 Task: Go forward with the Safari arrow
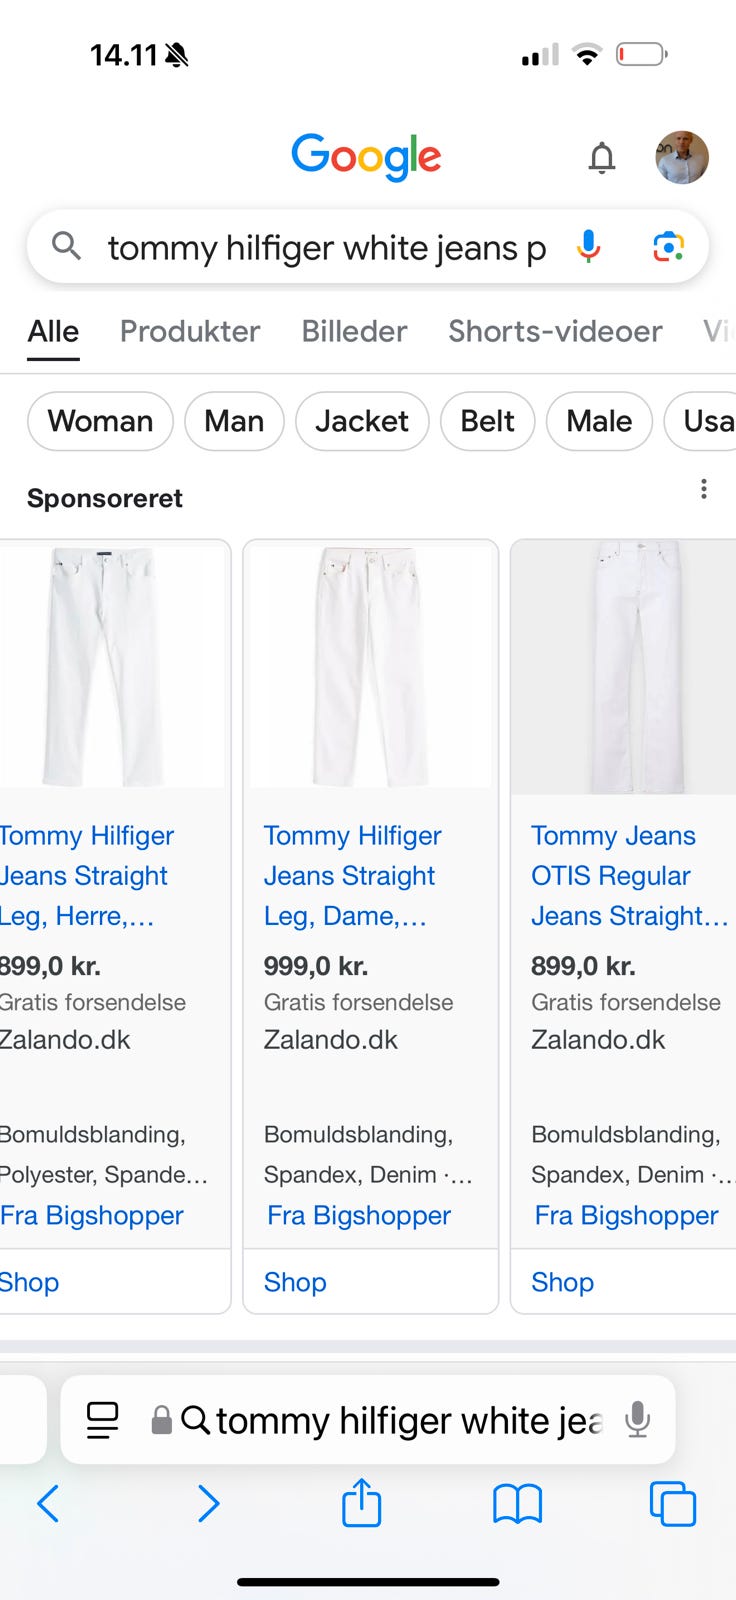coord(208,1503)
